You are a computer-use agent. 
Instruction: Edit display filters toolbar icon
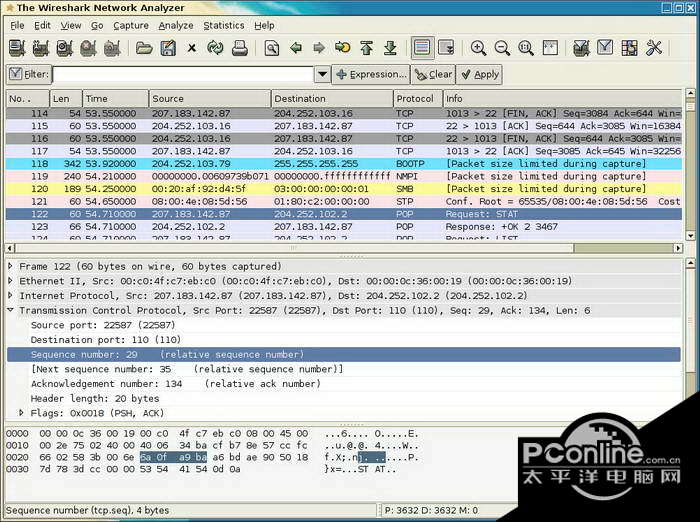(x=605, y=47)
